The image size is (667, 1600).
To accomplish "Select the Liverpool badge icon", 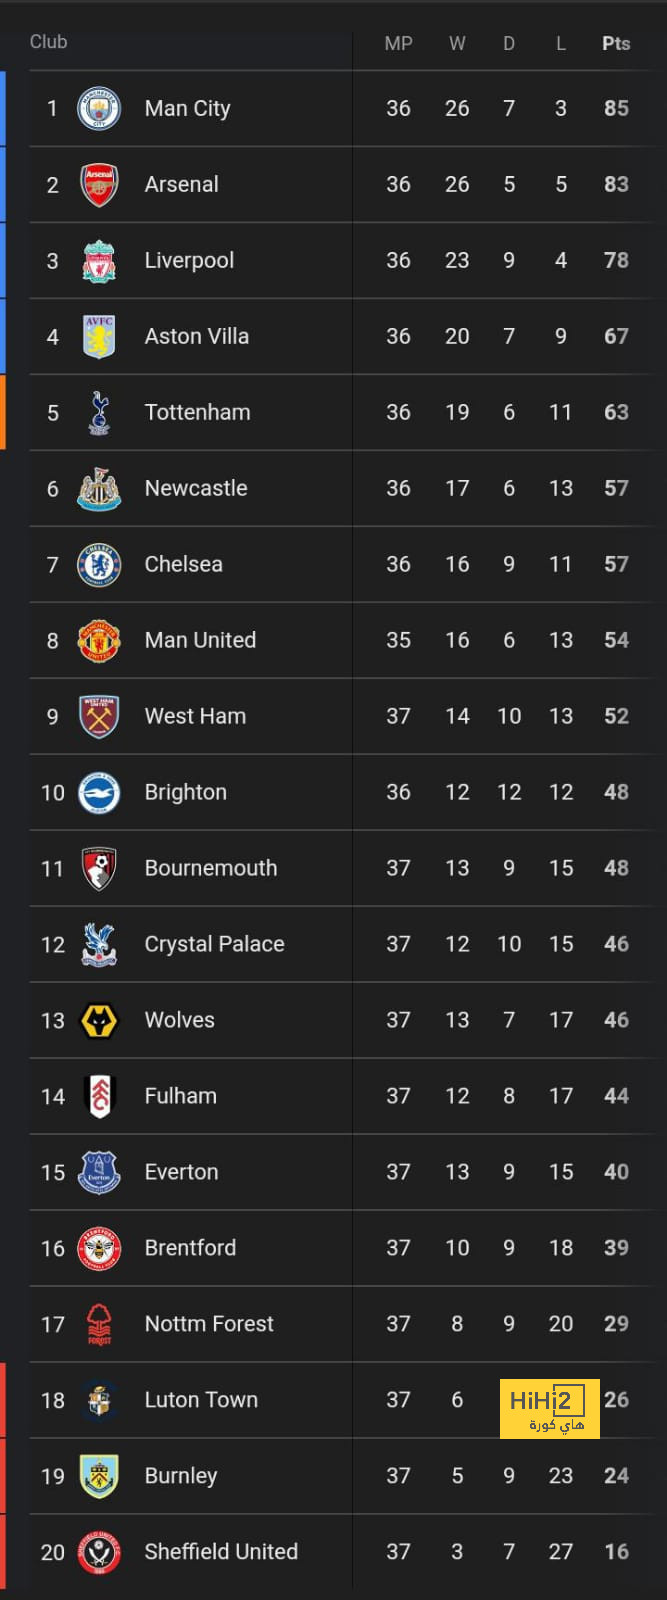I will tap(99, 260).
